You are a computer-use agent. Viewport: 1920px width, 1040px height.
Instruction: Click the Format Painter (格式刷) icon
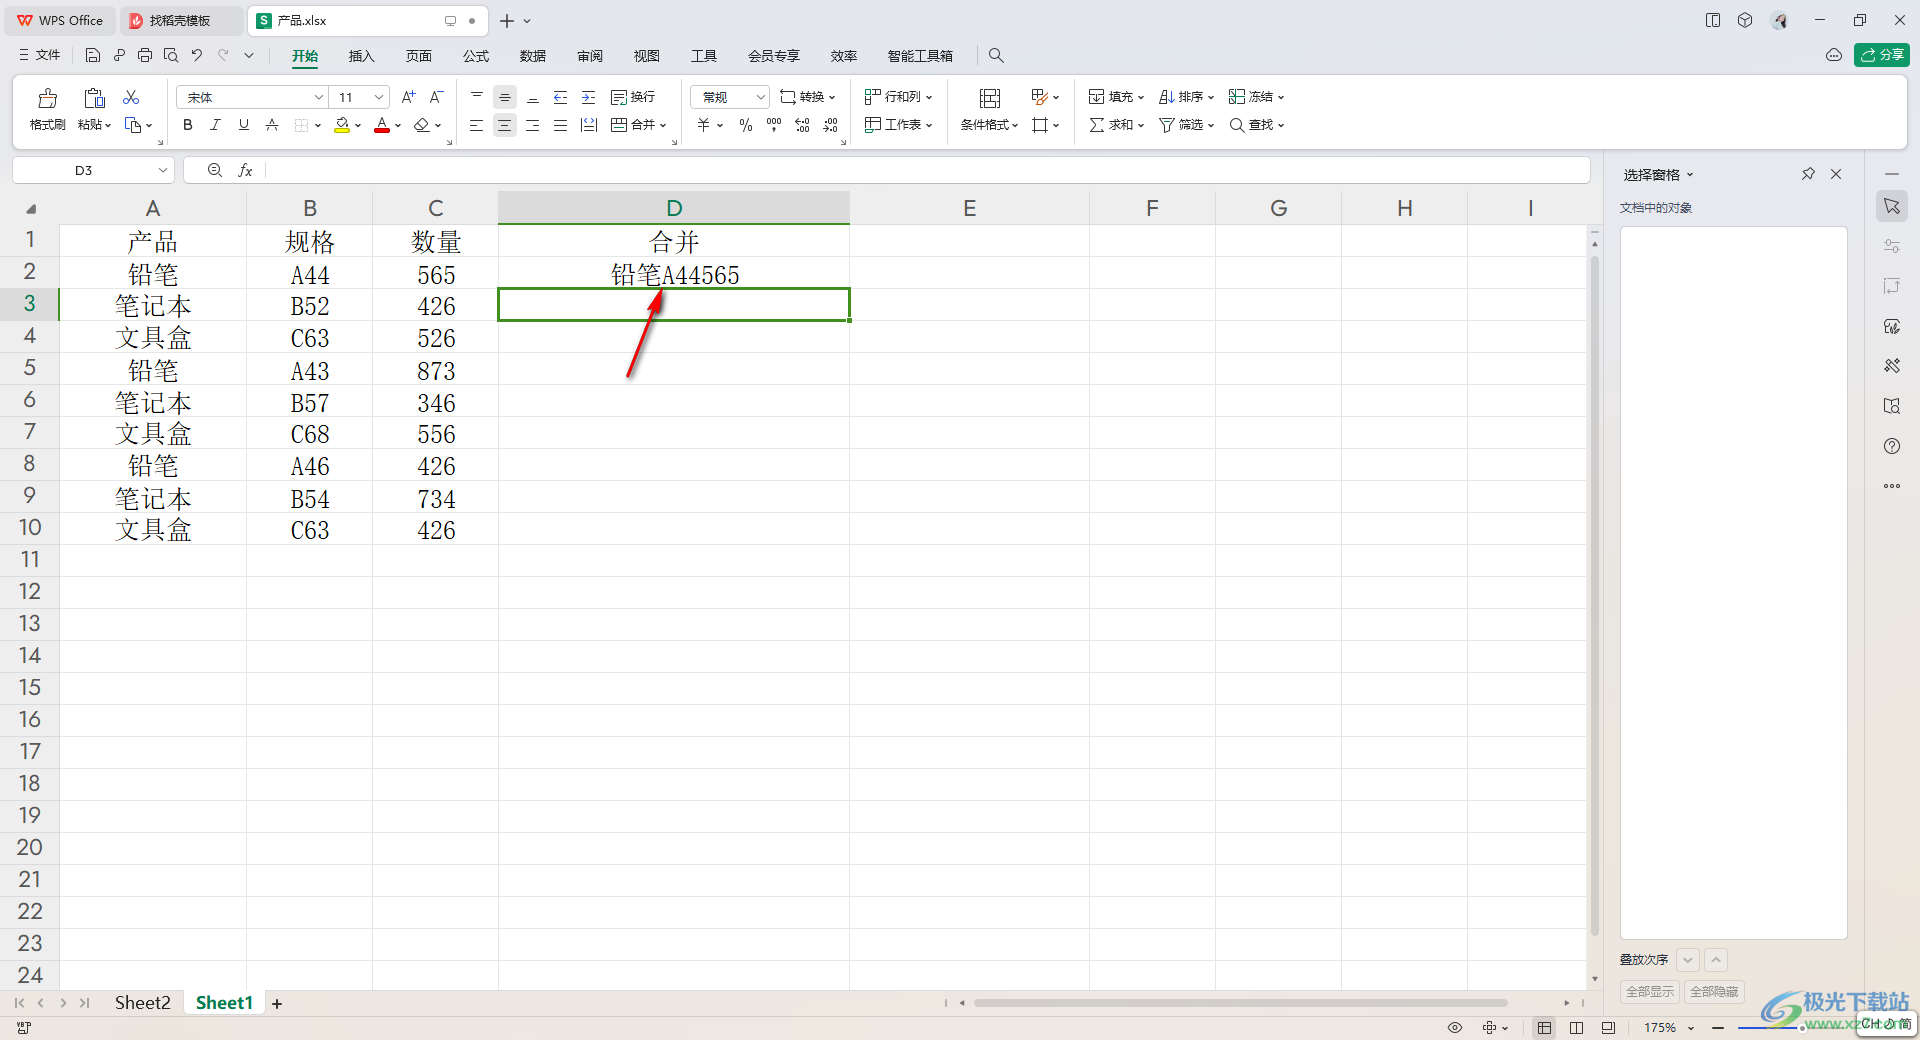[47, 98]
